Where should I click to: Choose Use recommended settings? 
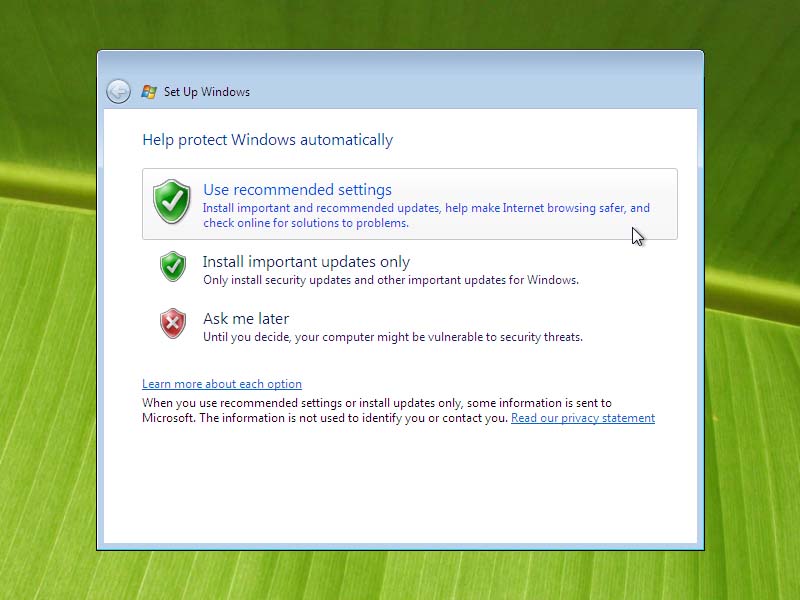(x=410, y=204)
